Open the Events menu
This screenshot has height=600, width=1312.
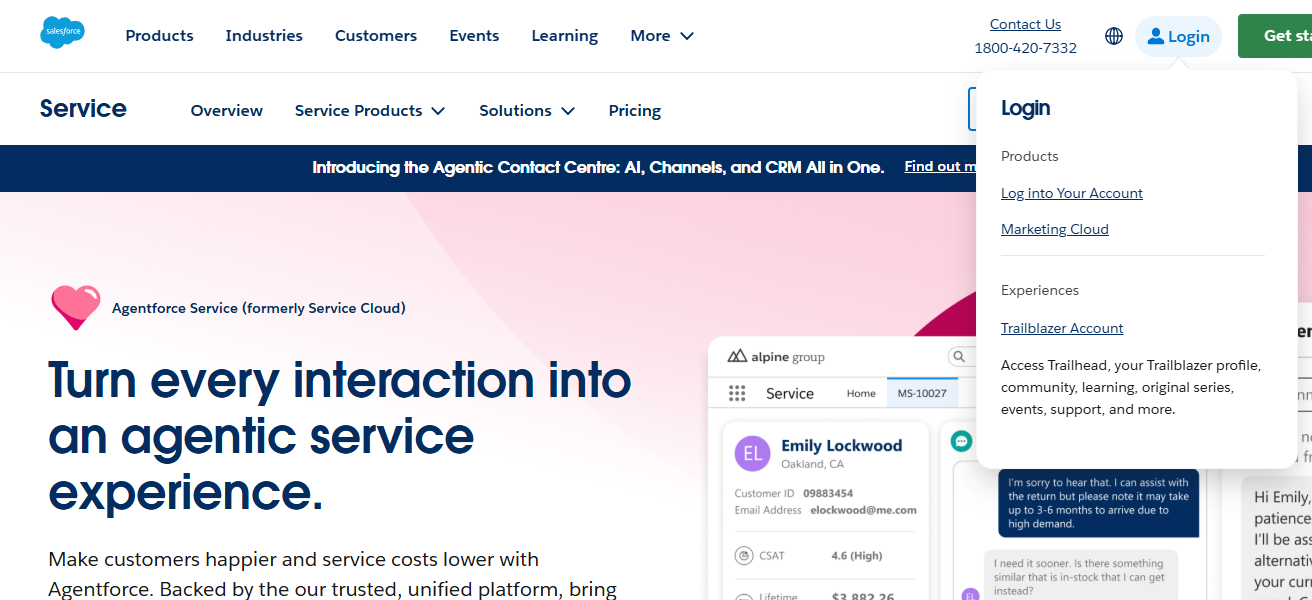(474, 36)
